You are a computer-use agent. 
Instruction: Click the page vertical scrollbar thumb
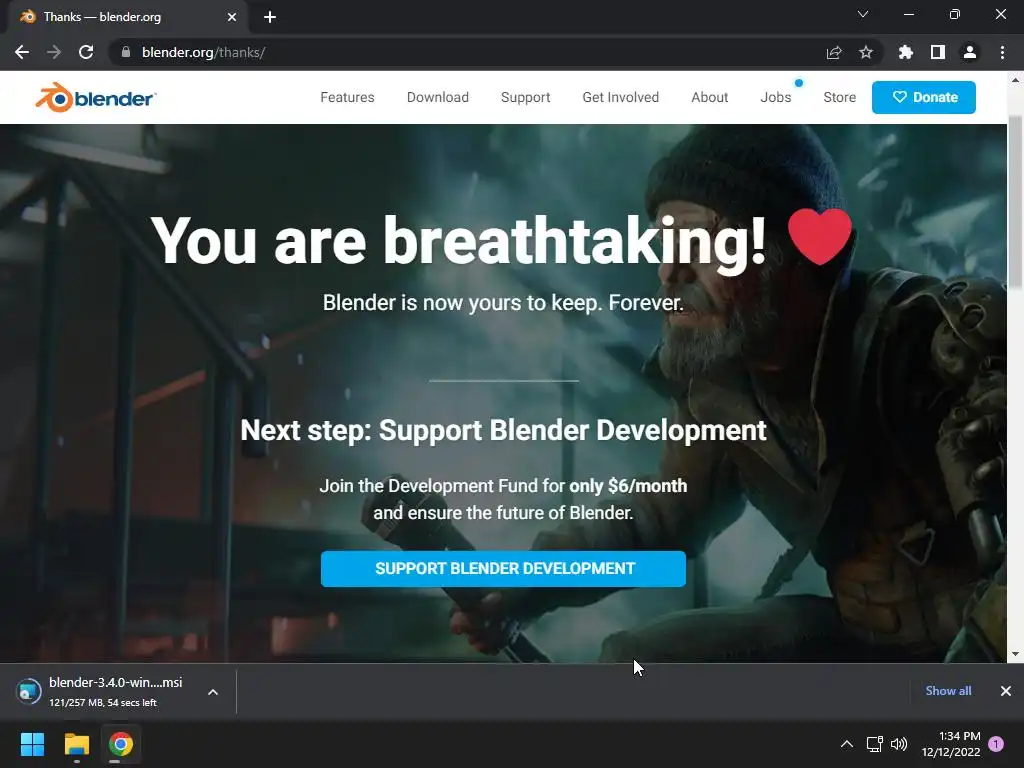point(1015,201)
